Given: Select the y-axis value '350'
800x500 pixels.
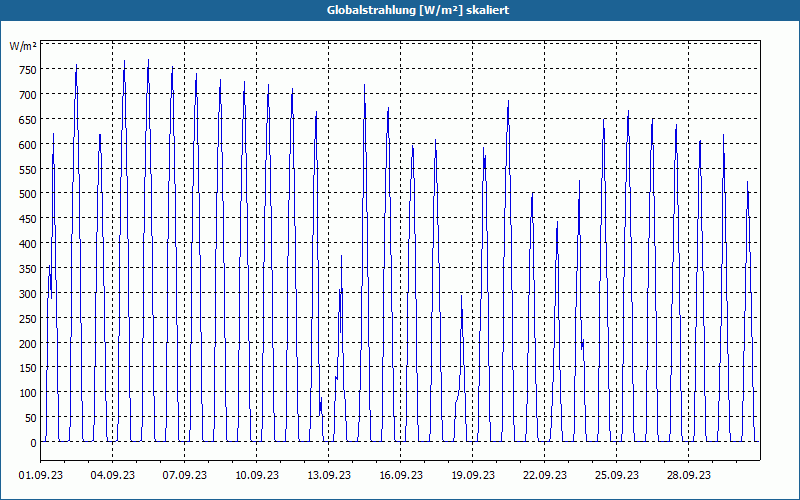Looking at the screenshot, I should click(28, 269).
